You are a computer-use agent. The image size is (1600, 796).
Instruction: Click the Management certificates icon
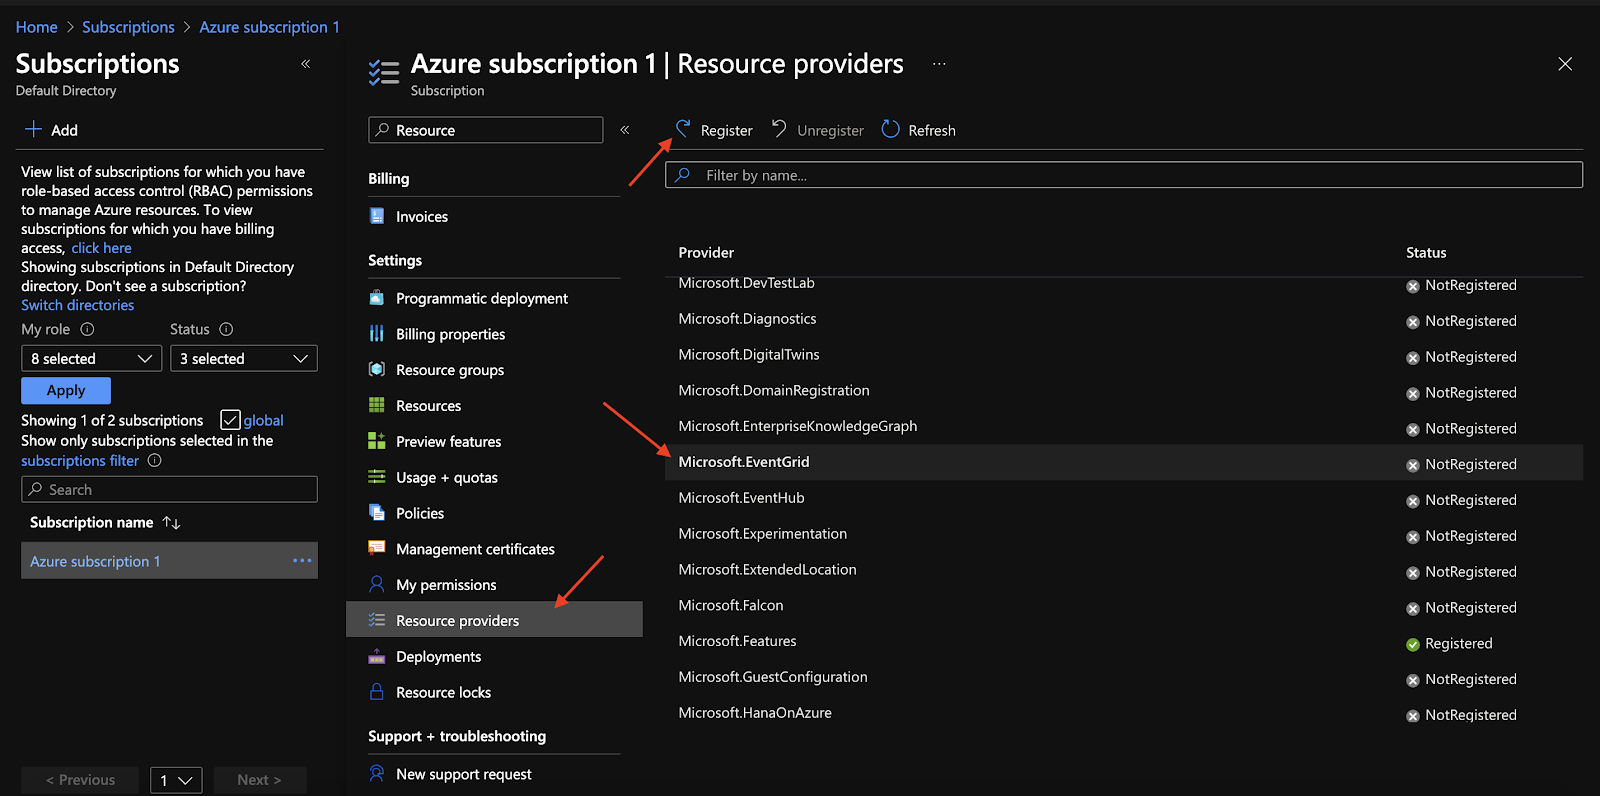point(377,548)
